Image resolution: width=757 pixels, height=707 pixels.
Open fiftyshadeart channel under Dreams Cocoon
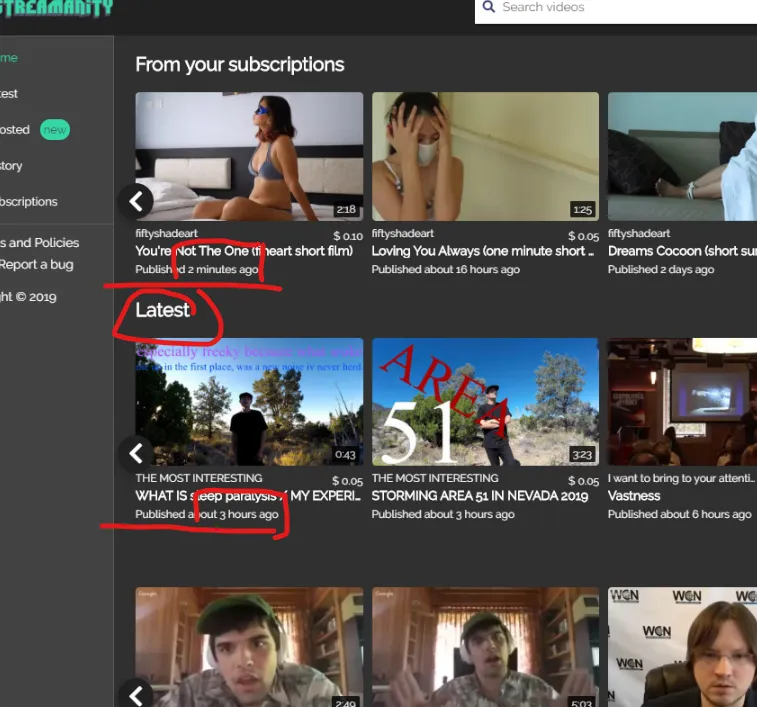click(639, 234)
